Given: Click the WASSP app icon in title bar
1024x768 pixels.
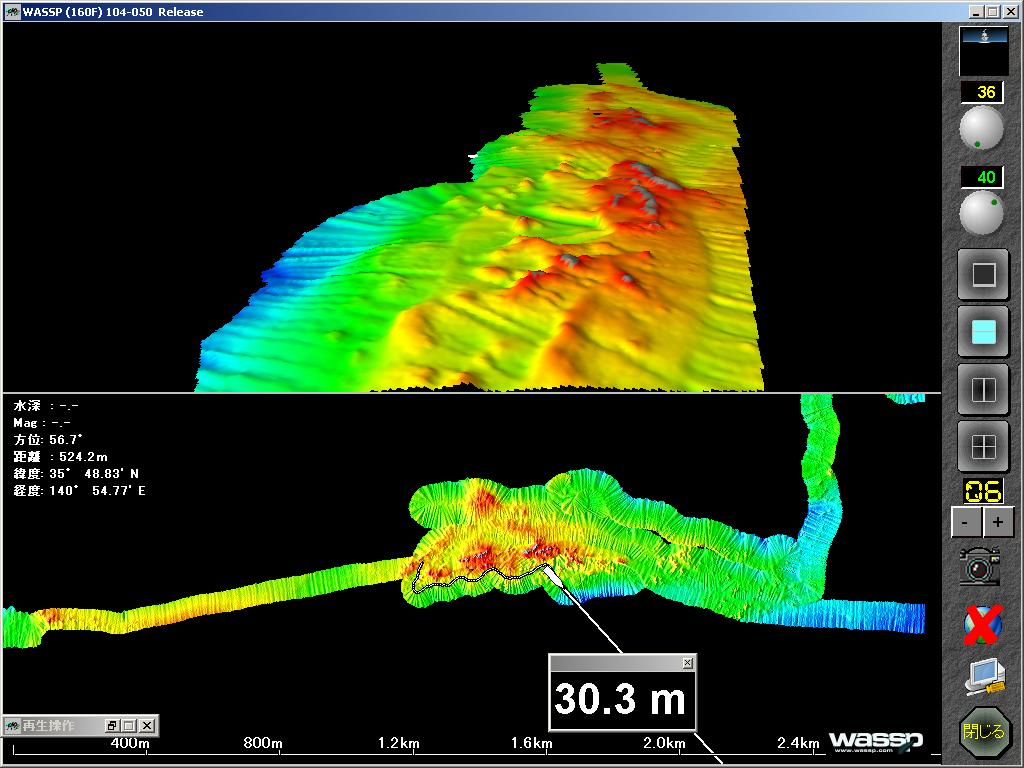Looking at the screenshot, I should coord(12,12).
